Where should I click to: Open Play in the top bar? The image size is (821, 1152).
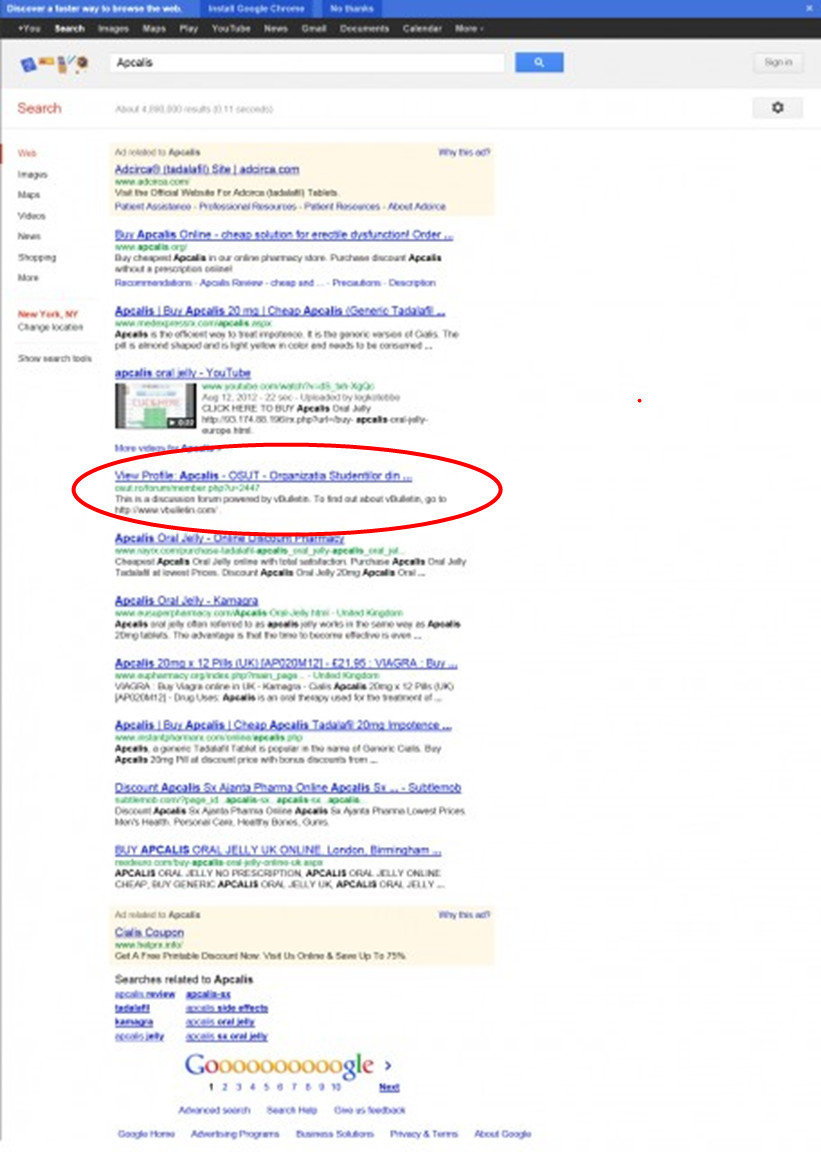(189, 29)
